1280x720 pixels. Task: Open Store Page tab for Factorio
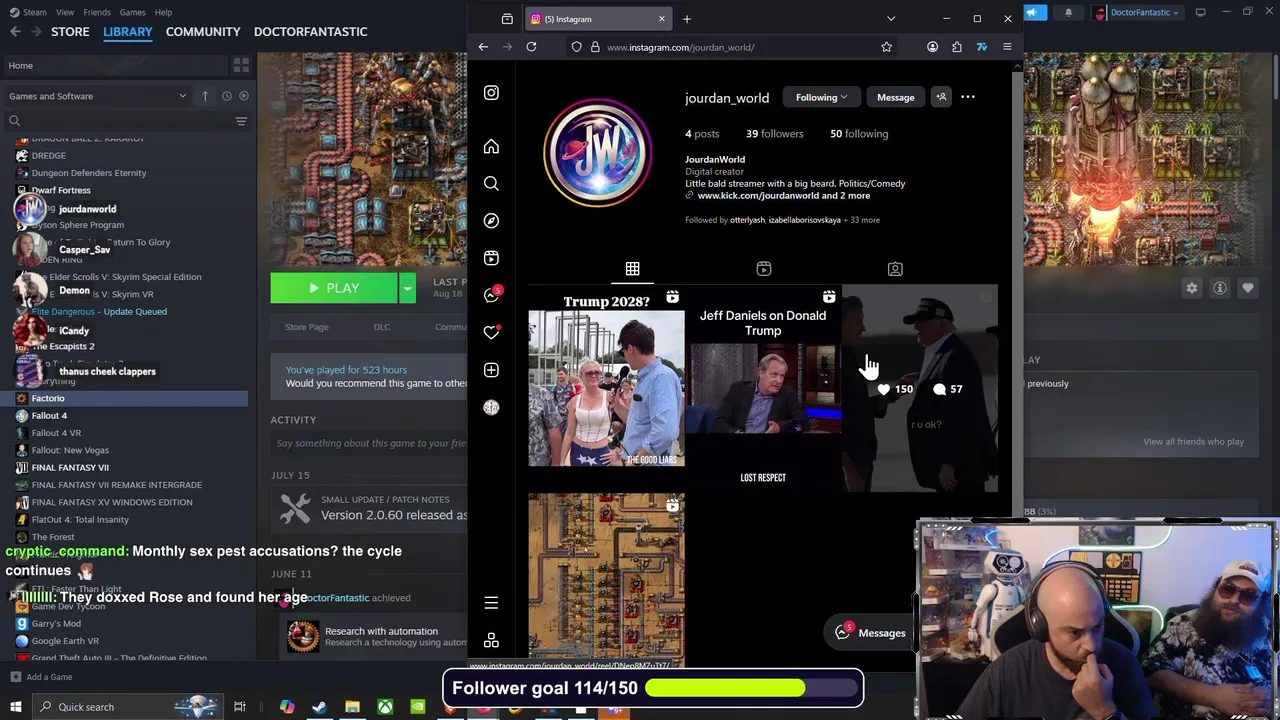pyautogui.click(x=307, y=327)
